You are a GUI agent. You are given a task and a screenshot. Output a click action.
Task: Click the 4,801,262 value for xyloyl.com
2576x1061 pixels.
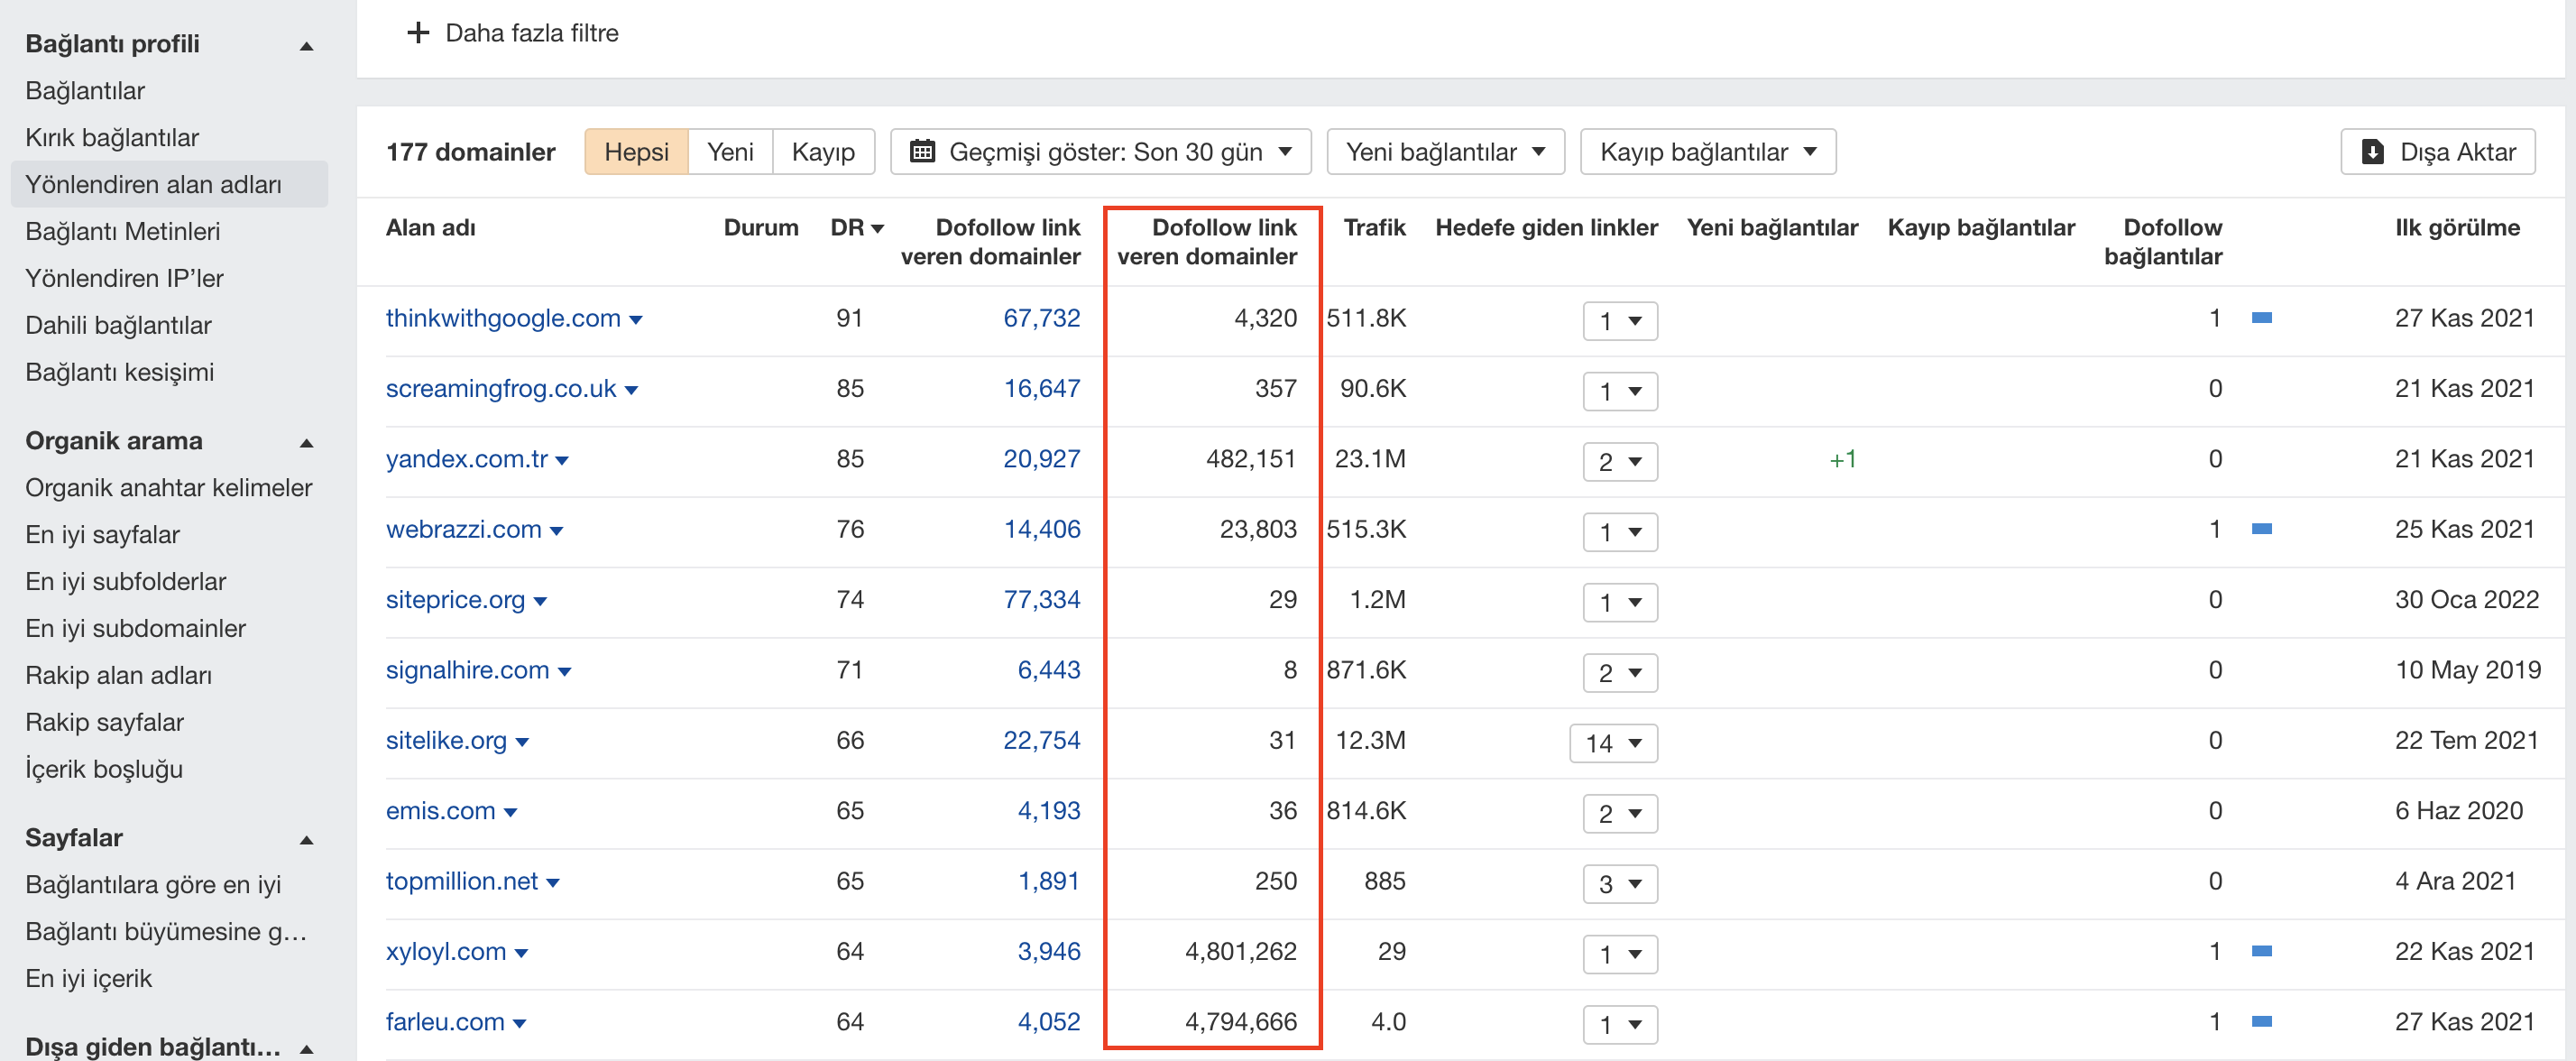[x=1240, y=952]
